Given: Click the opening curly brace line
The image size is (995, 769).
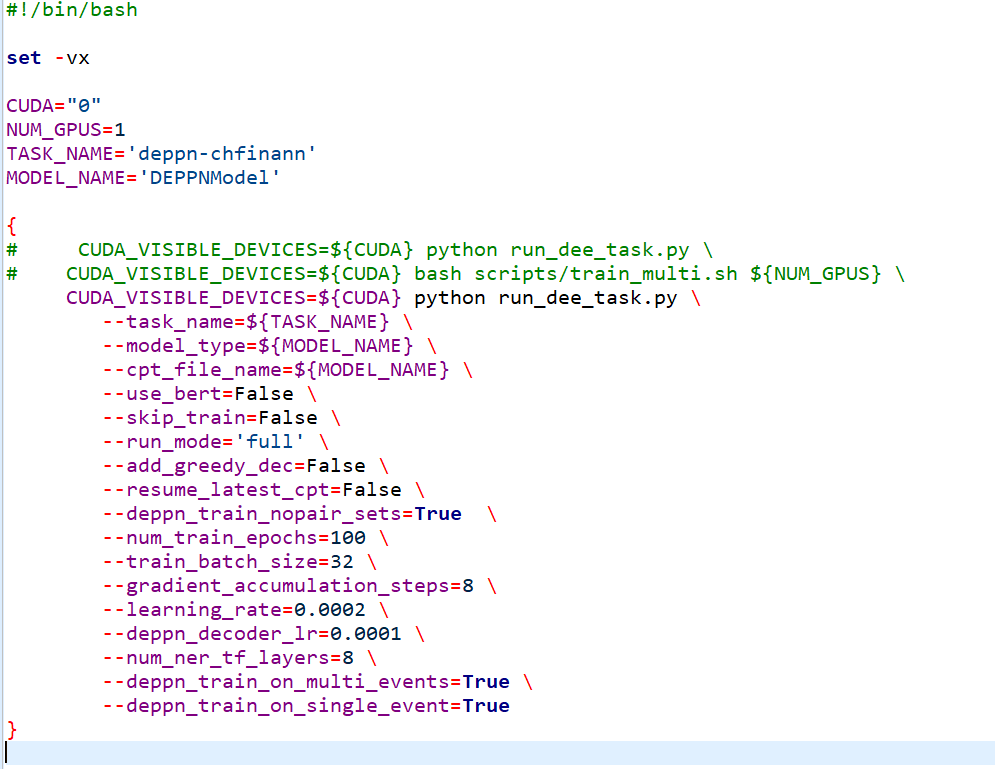Looking at the screenshot, I should point(10,225).
